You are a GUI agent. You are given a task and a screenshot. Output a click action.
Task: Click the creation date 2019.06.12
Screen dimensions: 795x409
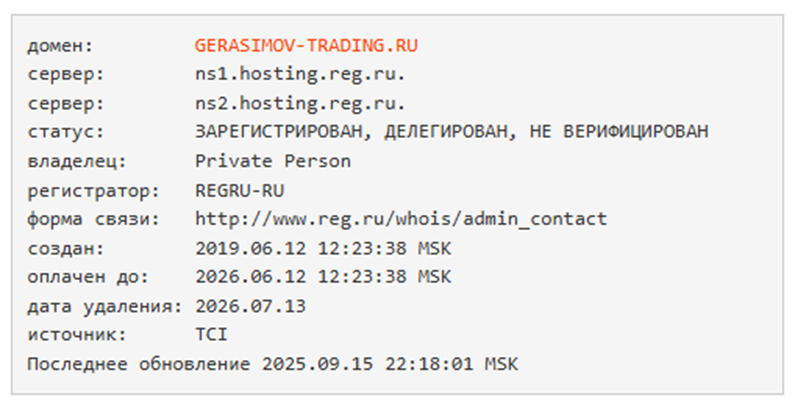click(x=238, y=248)
